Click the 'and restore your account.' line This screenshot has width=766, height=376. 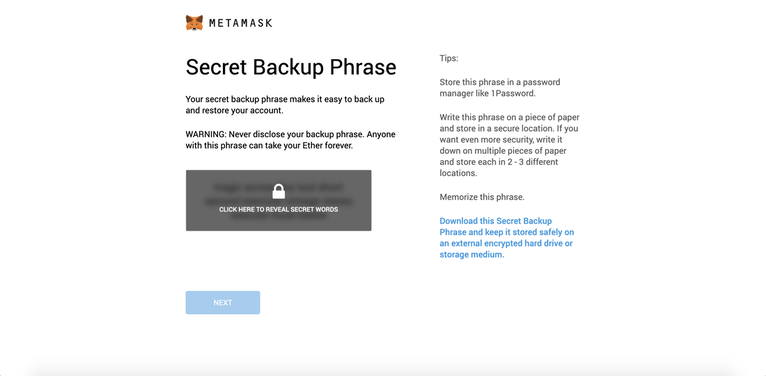[x=234, y=110]
